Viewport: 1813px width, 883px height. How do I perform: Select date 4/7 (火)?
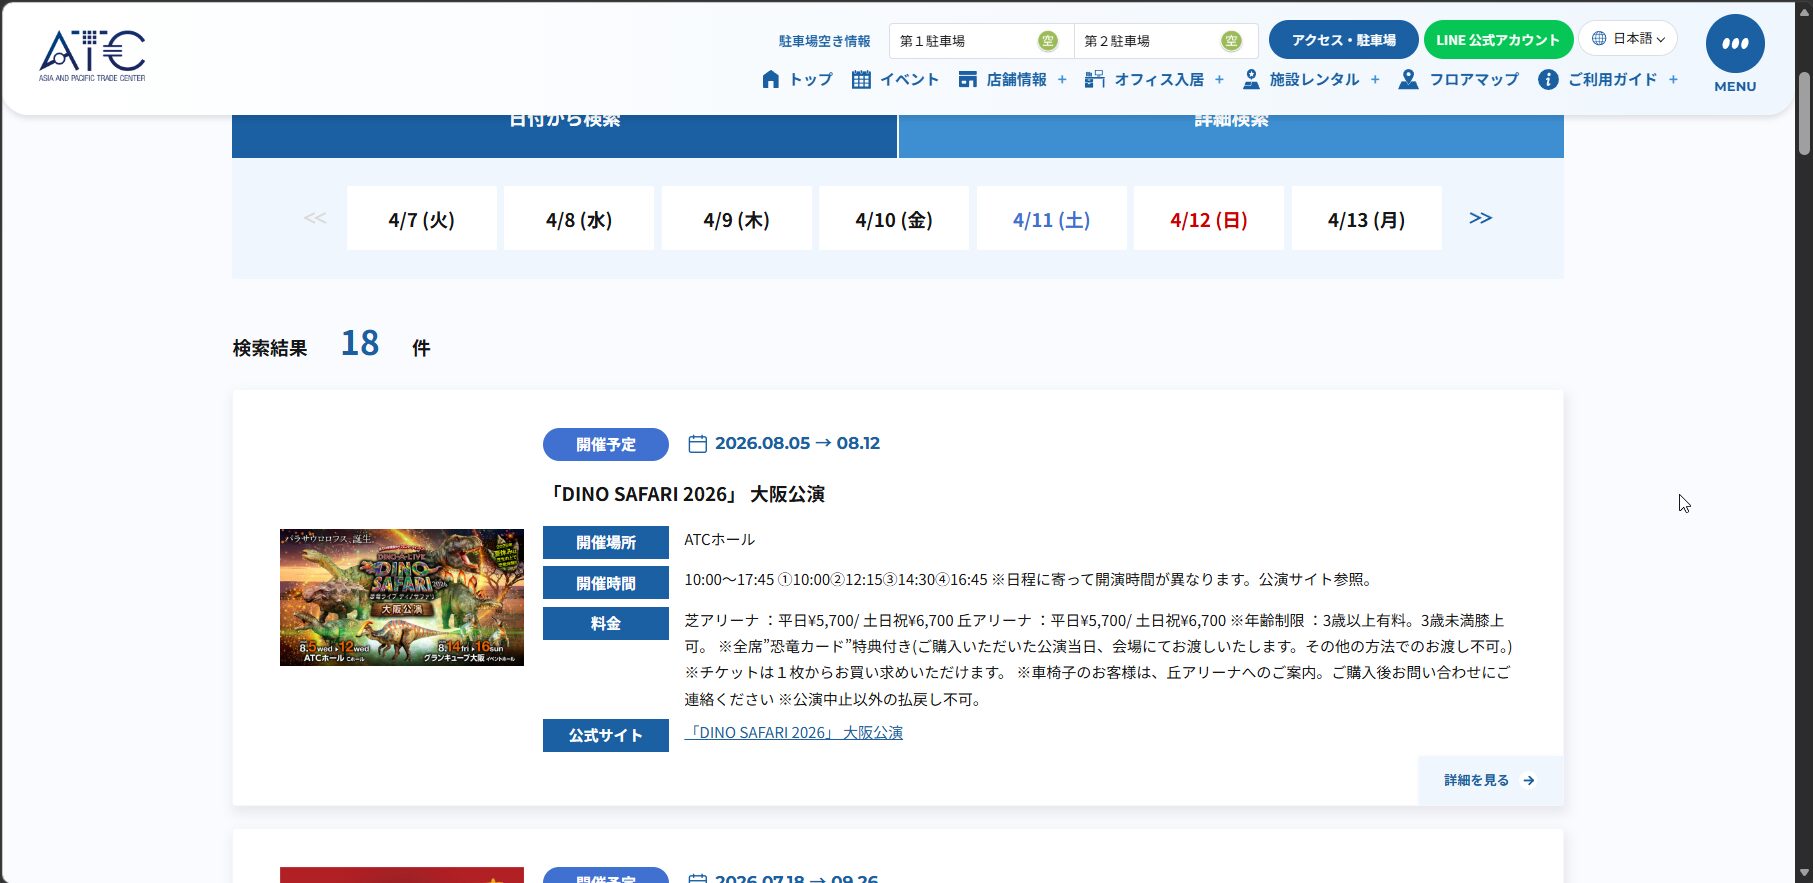point(421,218)
